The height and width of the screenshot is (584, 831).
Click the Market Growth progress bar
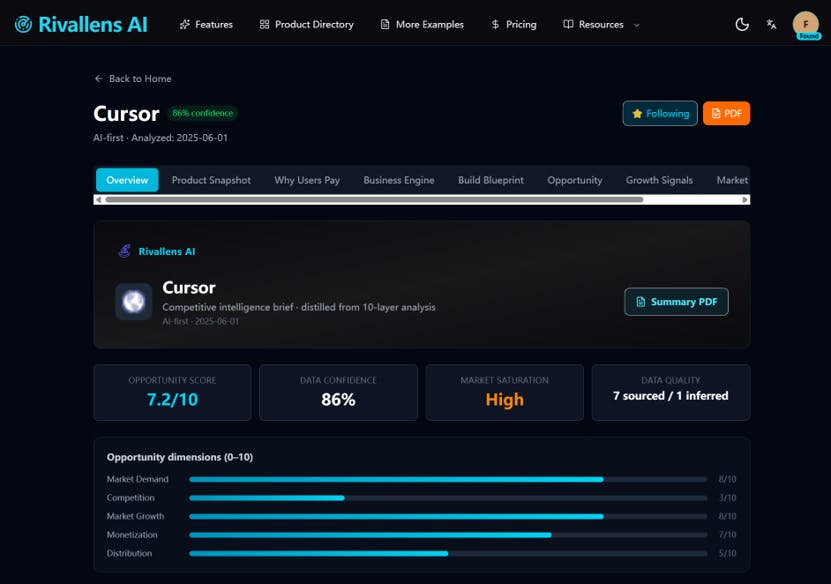click(448, 516)
